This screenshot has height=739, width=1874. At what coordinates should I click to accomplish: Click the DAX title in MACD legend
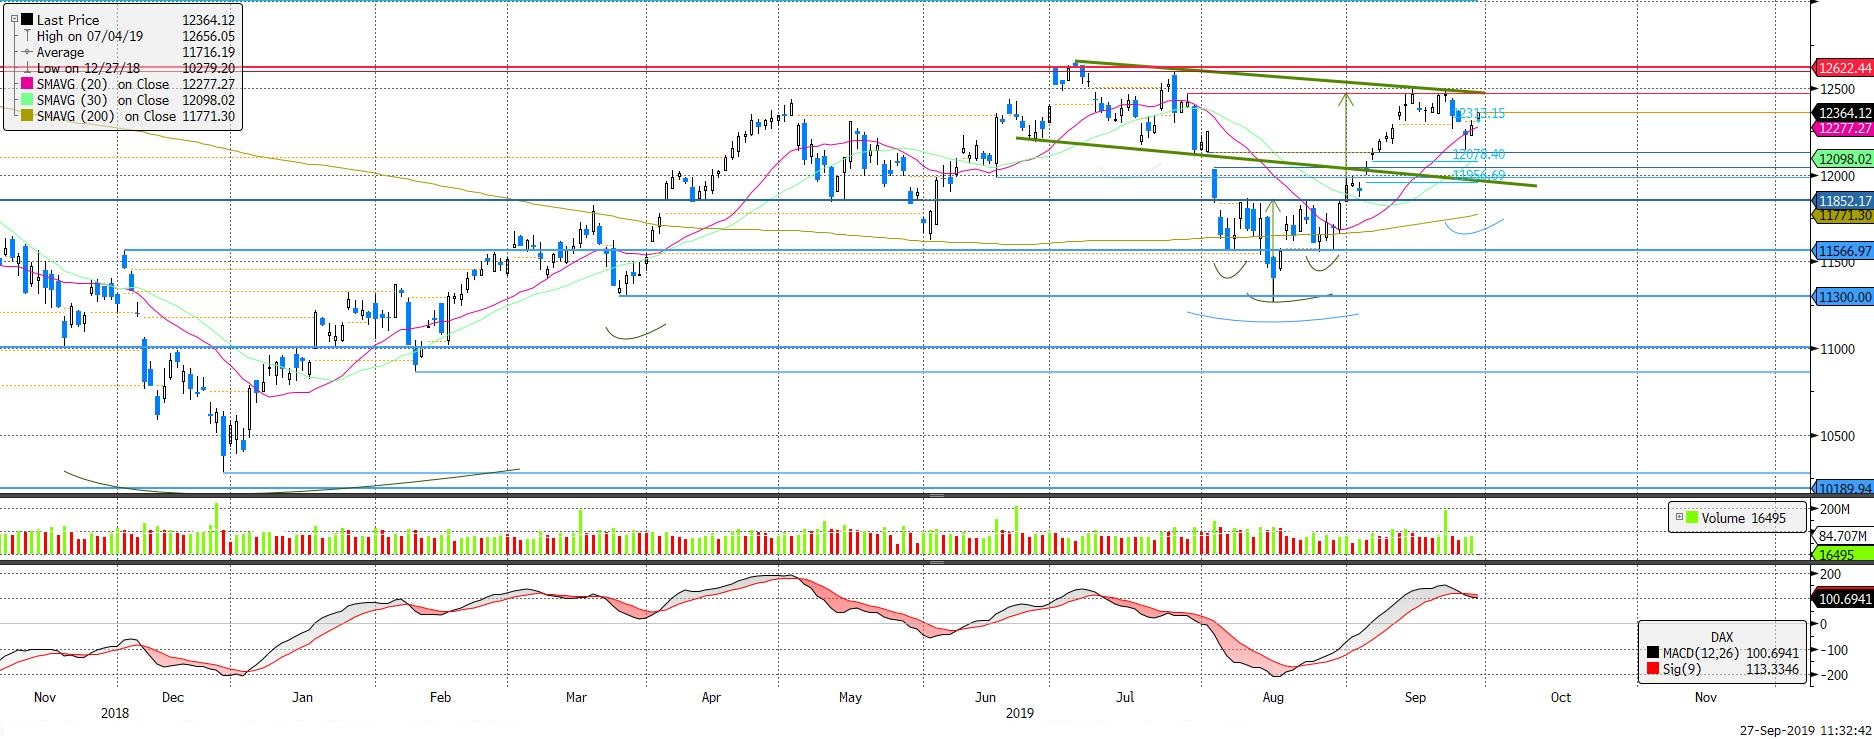(1721, 637)
